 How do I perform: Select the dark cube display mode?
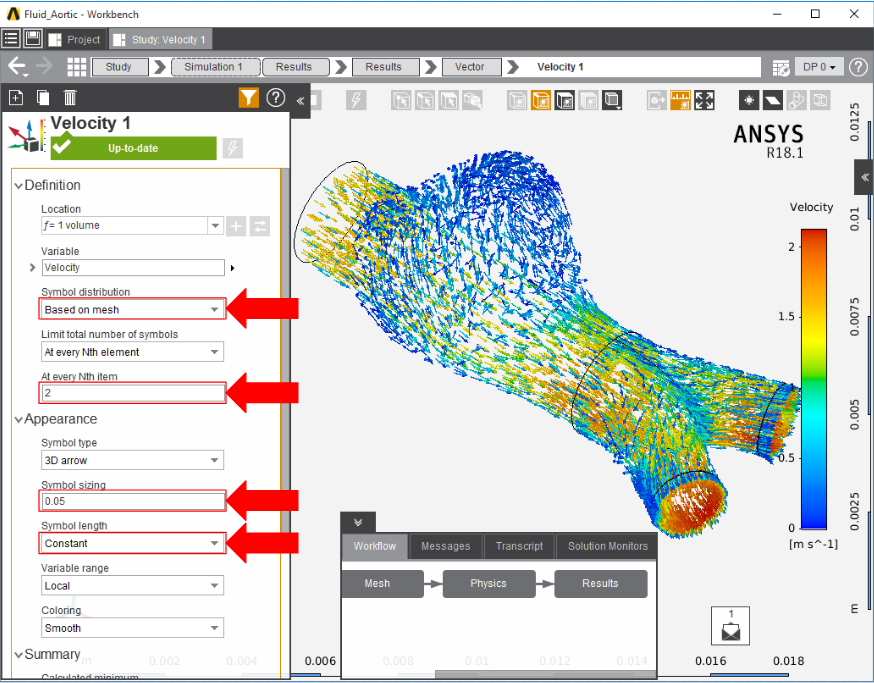pos(565,100)
